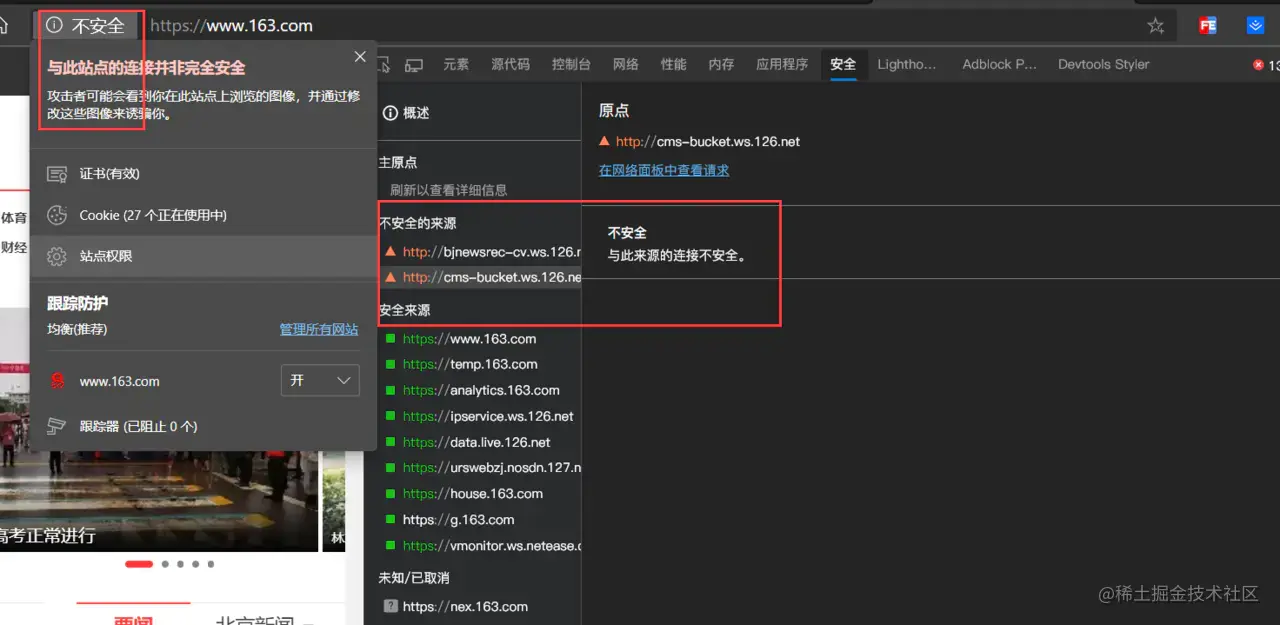Viewport: 1280px width, 625px height.
Task: Click the site permissions gear icon
Action: tap(57, 256)
